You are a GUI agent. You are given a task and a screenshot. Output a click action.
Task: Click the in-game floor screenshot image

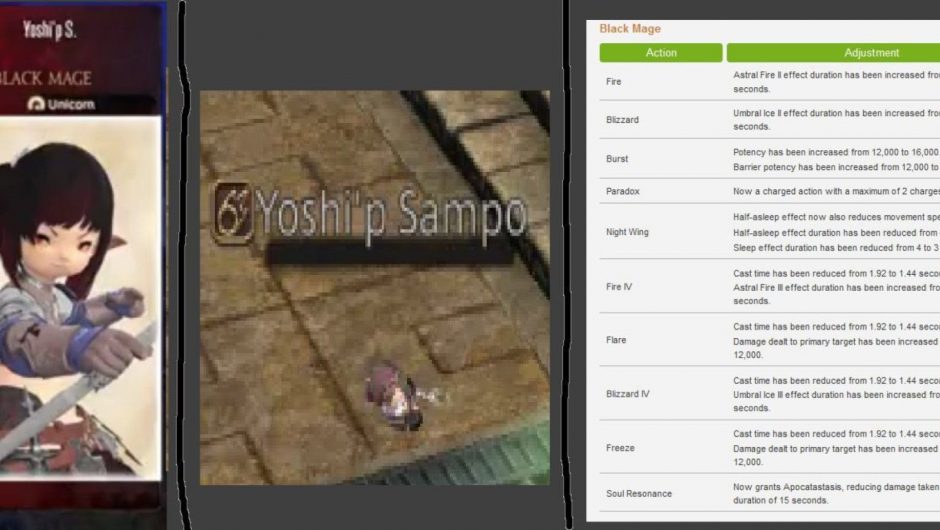[375, 288]
